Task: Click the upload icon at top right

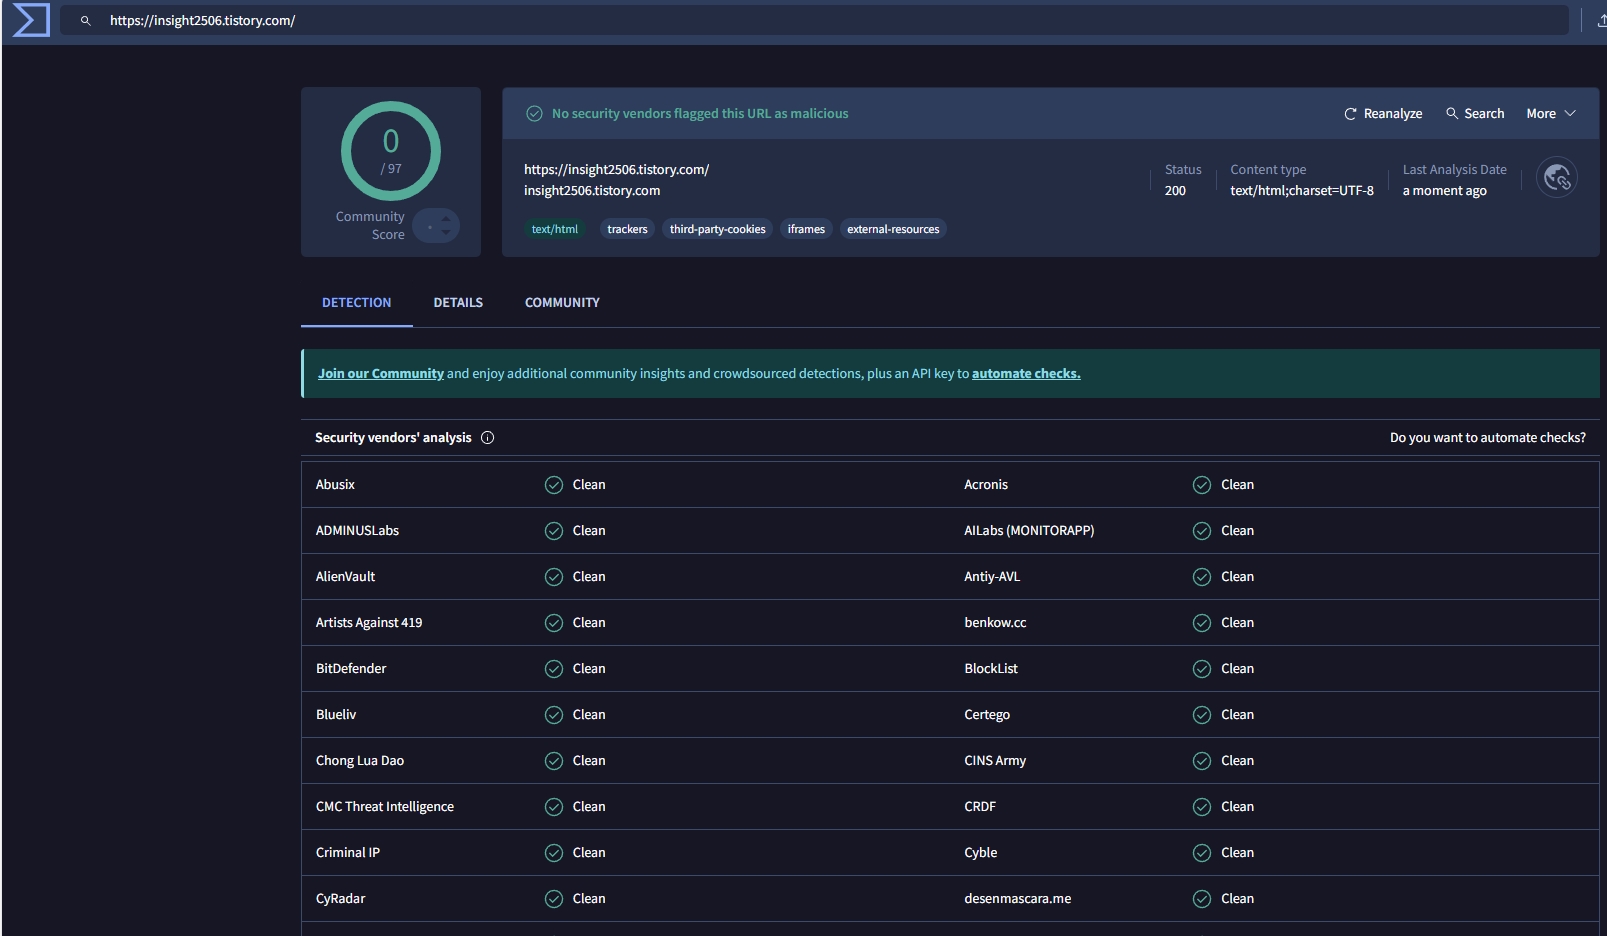Action: pos(1600,20)
